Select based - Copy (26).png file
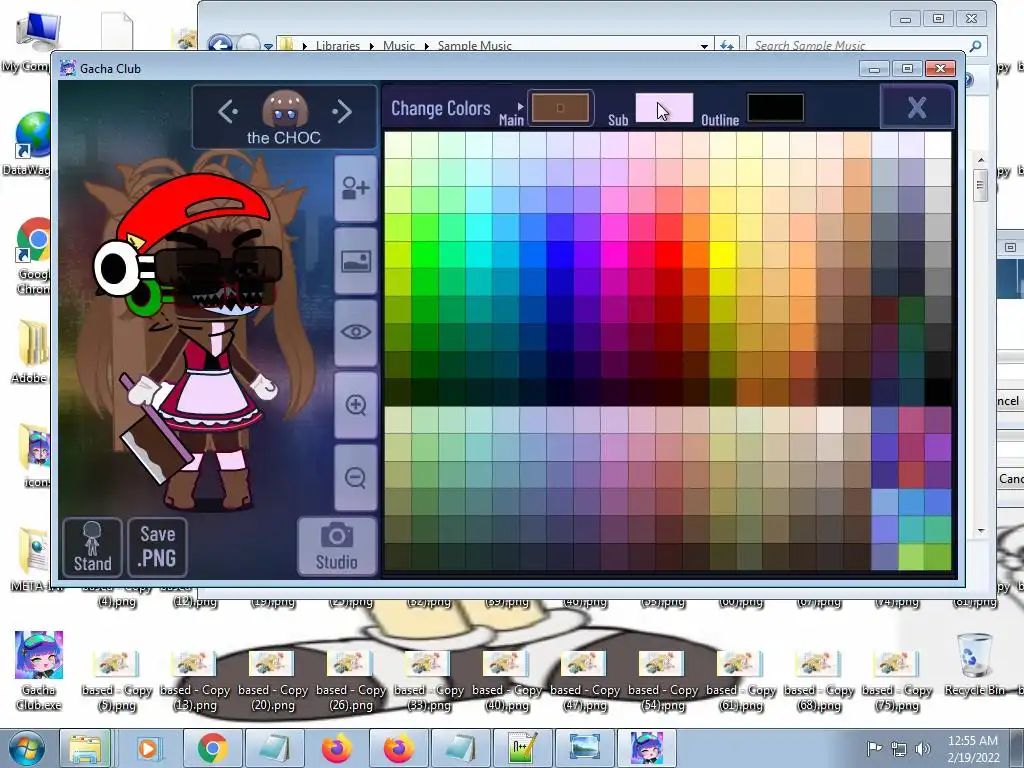The width and height of the screenshot is (1024, 768). [x=351, y=680]
